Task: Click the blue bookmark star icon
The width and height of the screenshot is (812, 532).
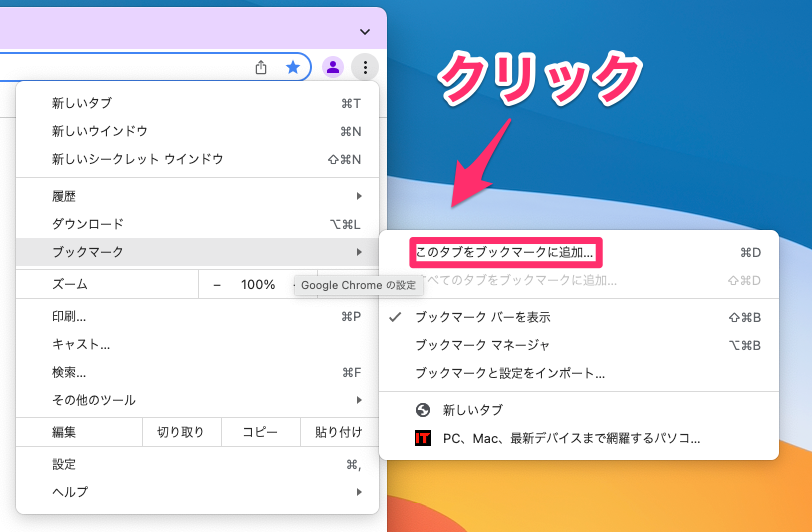Action: pos(293,67)
